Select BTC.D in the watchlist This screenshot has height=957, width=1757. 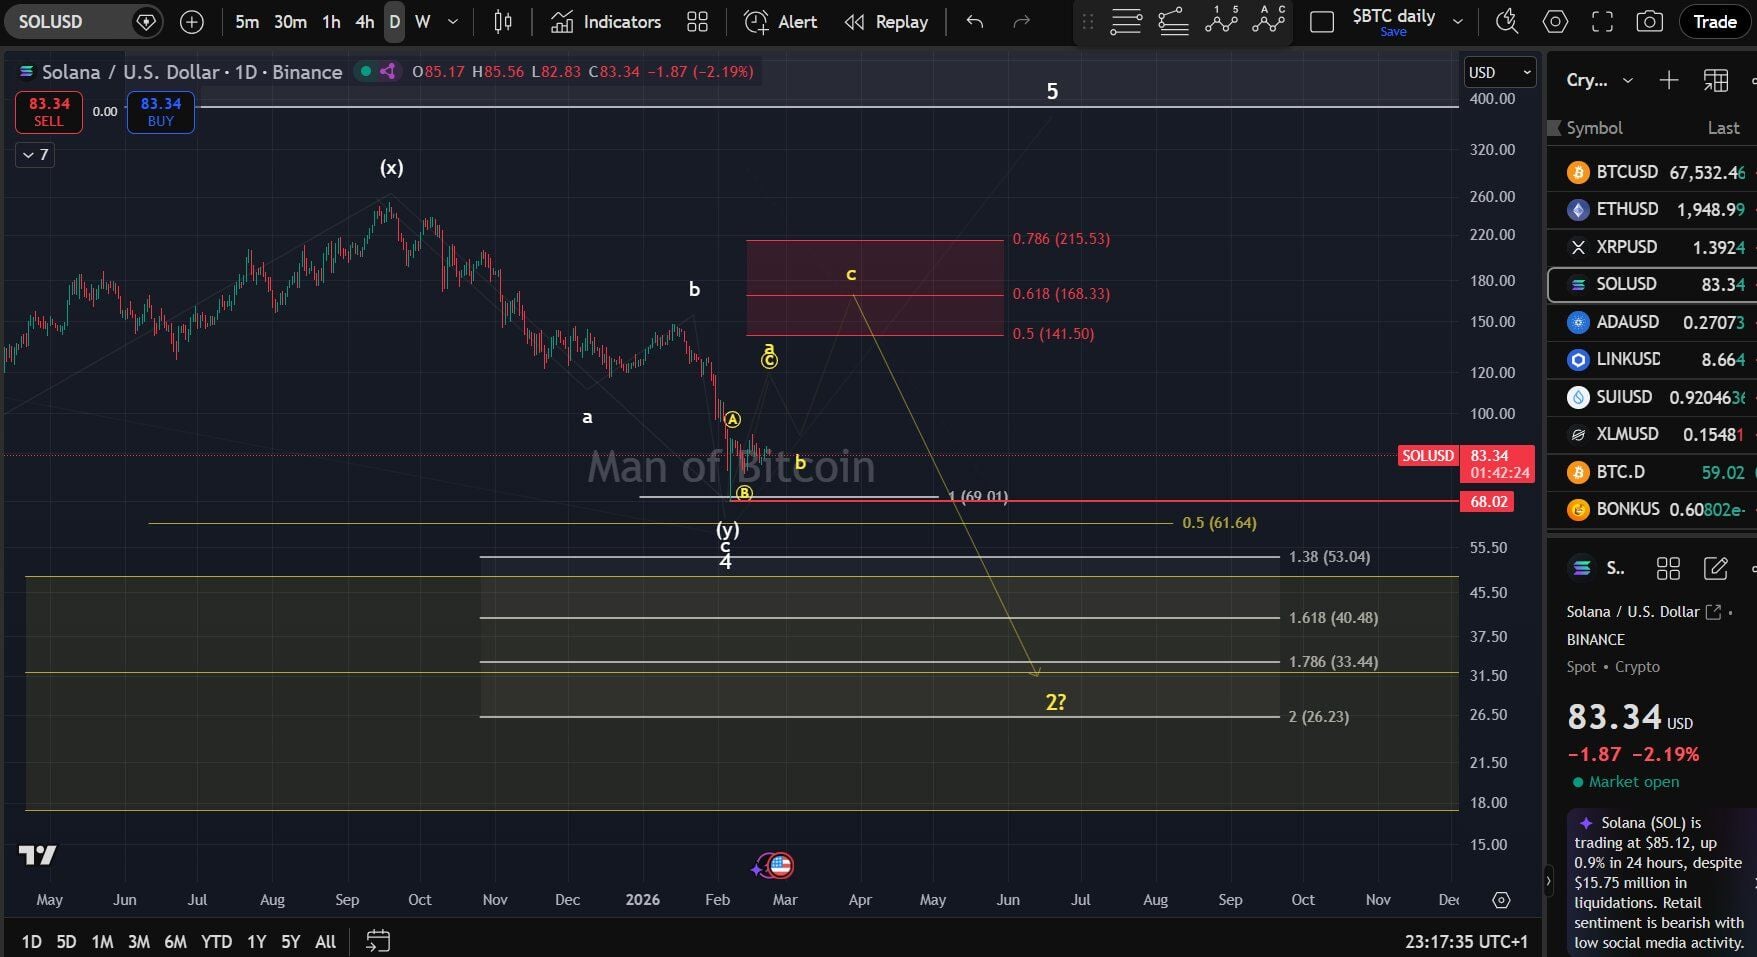click(1652, 472)
